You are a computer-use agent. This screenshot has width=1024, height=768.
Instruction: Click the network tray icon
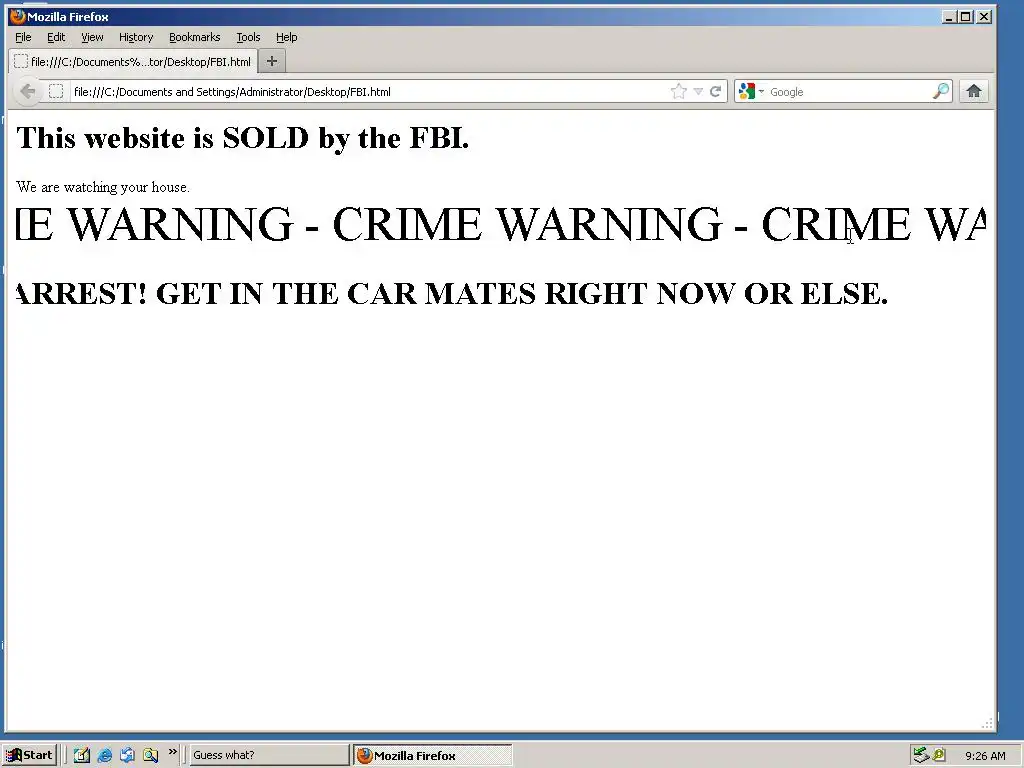click(x=921, y=755)
